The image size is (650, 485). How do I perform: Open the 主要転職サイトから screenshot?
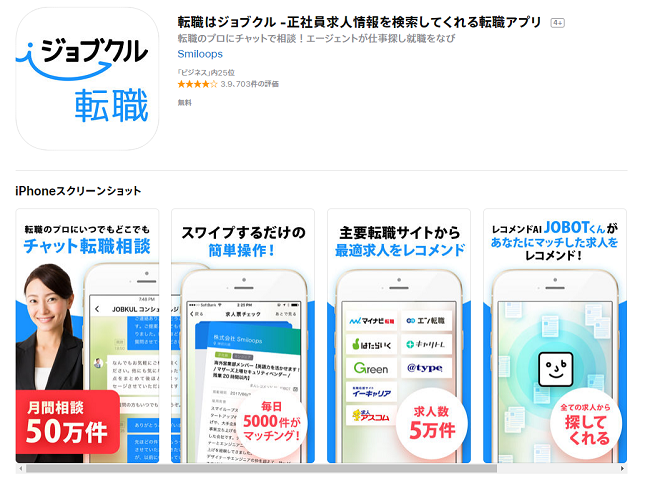(399, 336)
